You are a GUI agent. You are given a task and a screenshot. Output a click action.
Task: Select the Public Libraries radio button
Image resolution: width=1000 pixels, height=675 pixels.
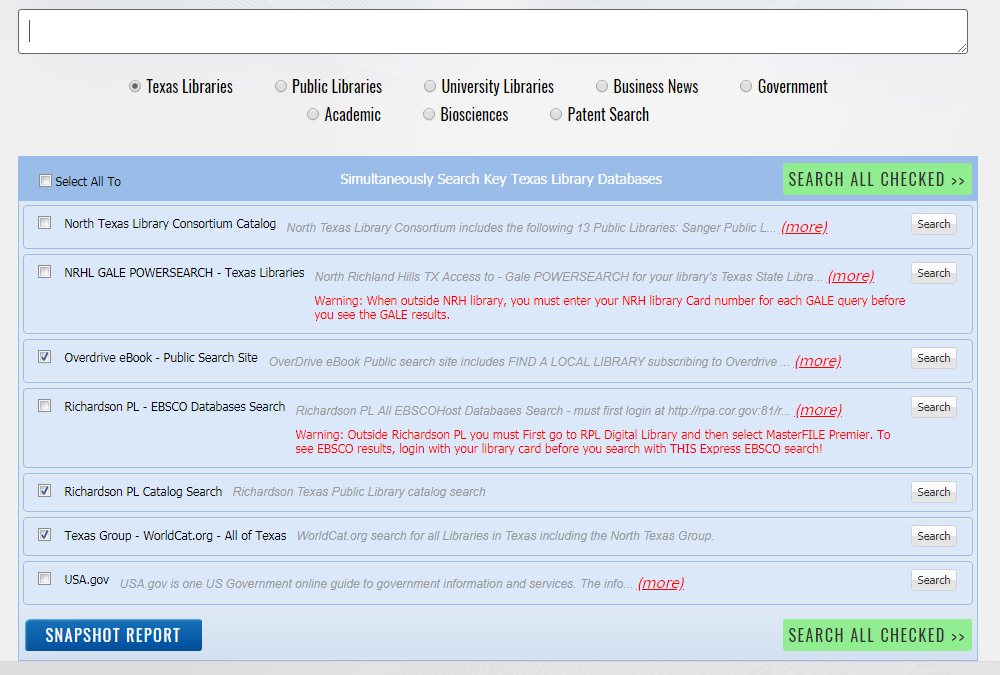click(281, 86)
